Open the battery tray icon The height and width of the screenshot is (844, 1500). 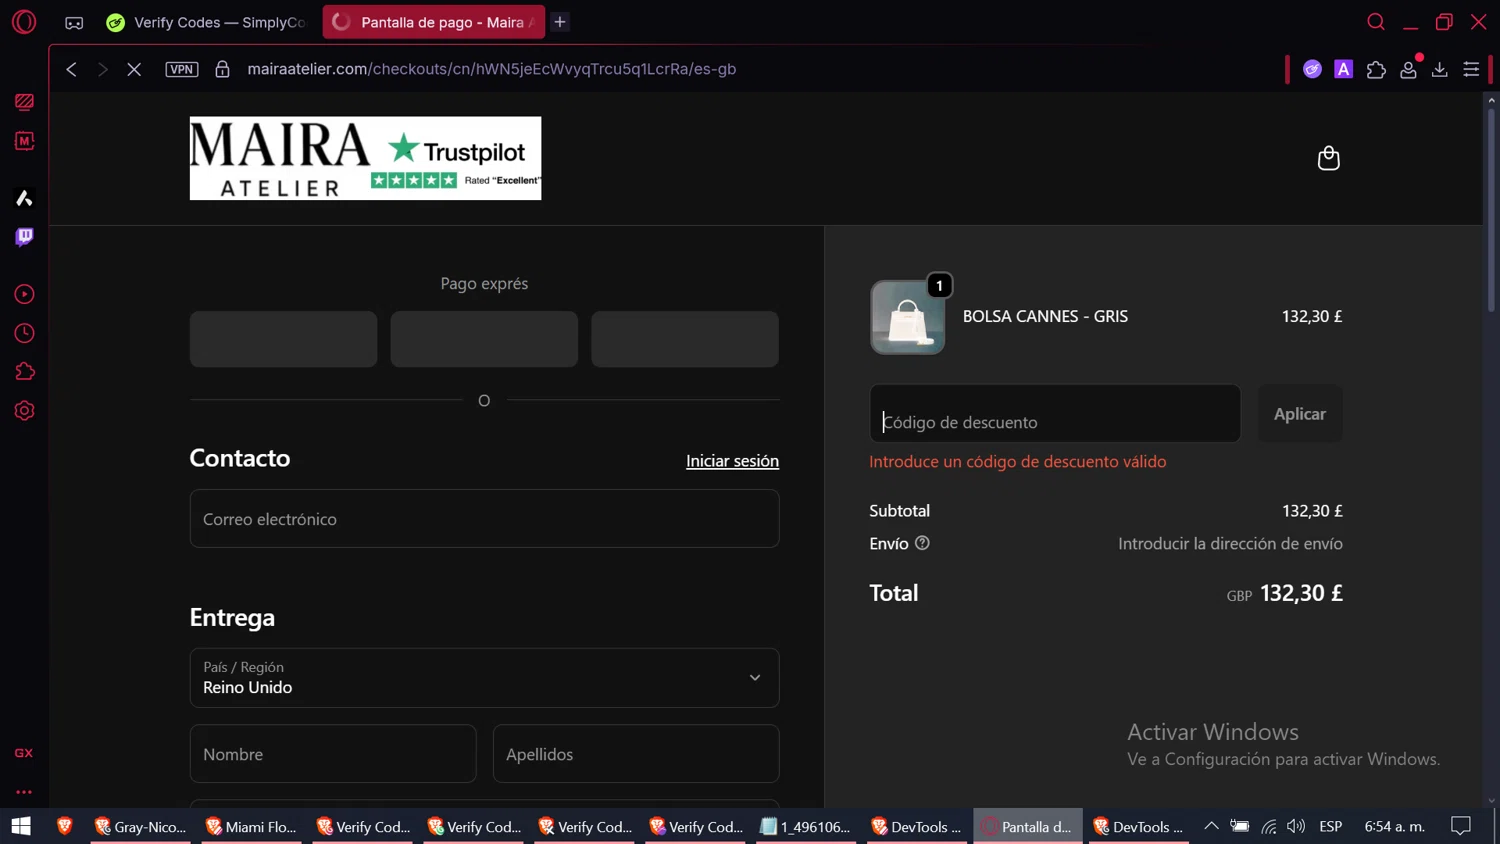(1240, 826)
